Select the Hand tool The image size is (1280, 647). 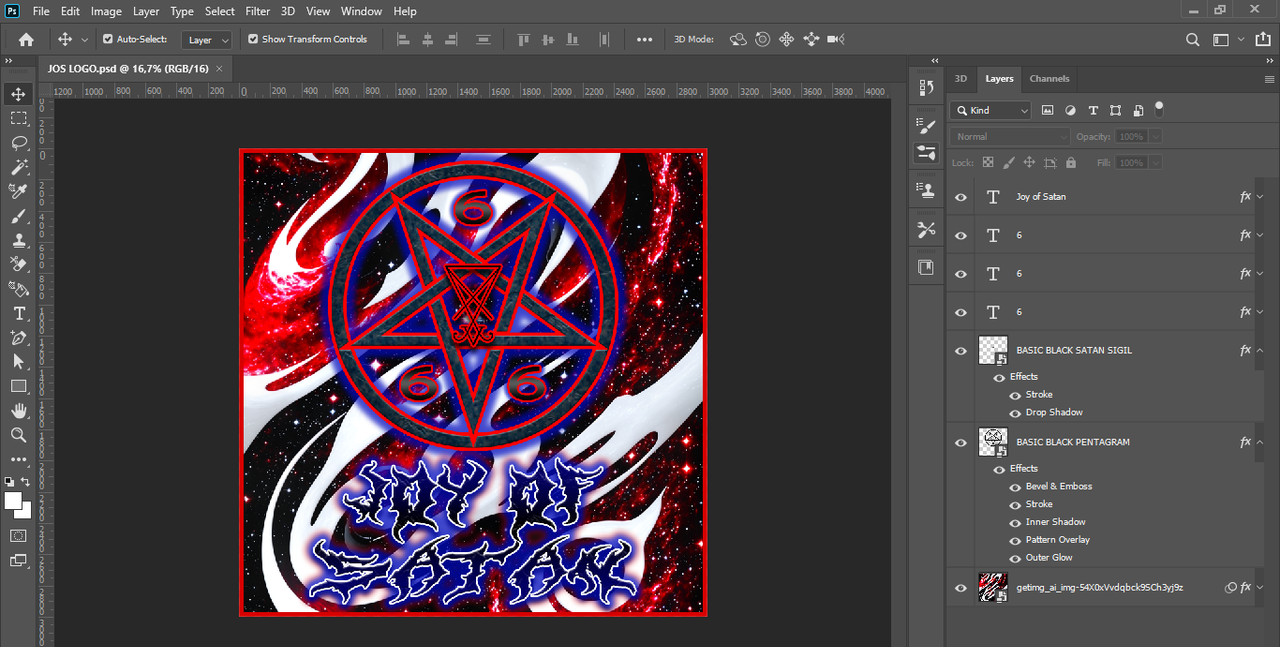click(19, 411)
